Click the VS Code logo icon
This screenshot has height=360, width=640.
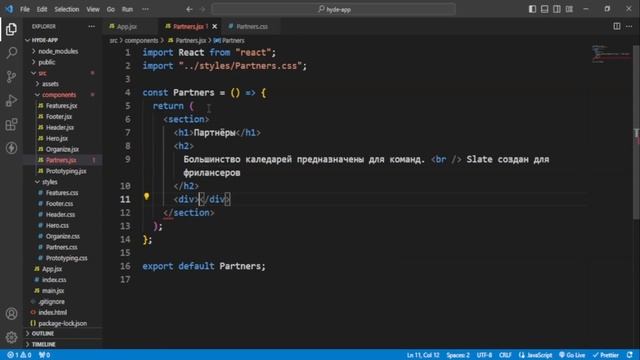pyautogui.click(x=9, y=9)
